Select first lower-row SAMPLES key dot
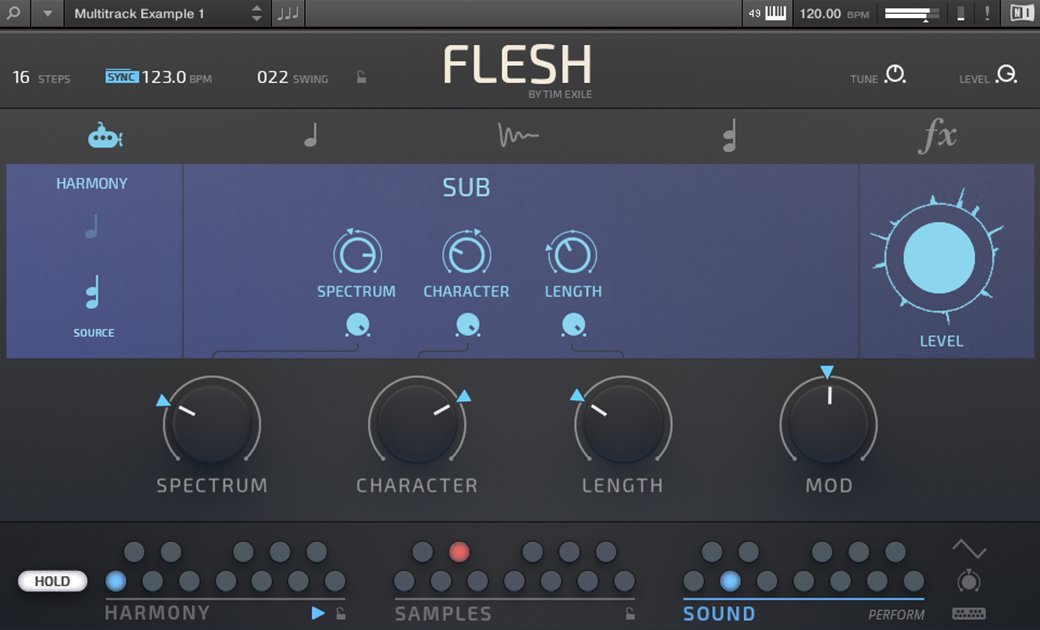Image resolution: width=1040 pixels, height=630 pixels. click(x=404, y=582)
